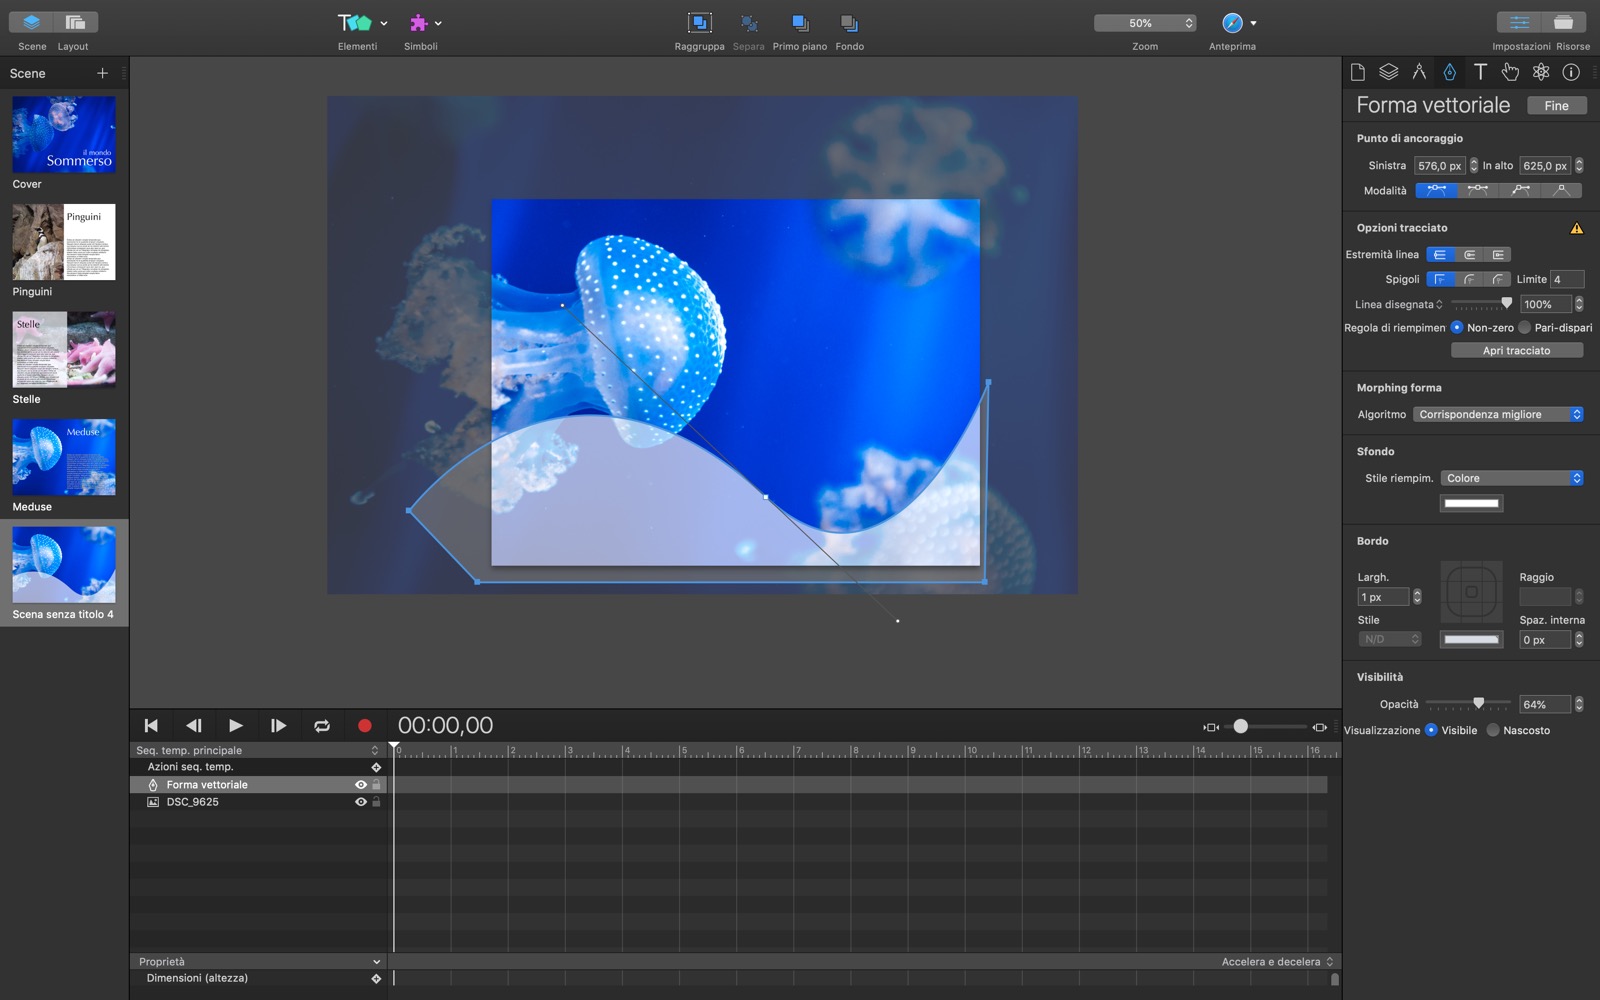Open the Impostazioni panel
The image size is (1600, 1000).
point(1519,23)
